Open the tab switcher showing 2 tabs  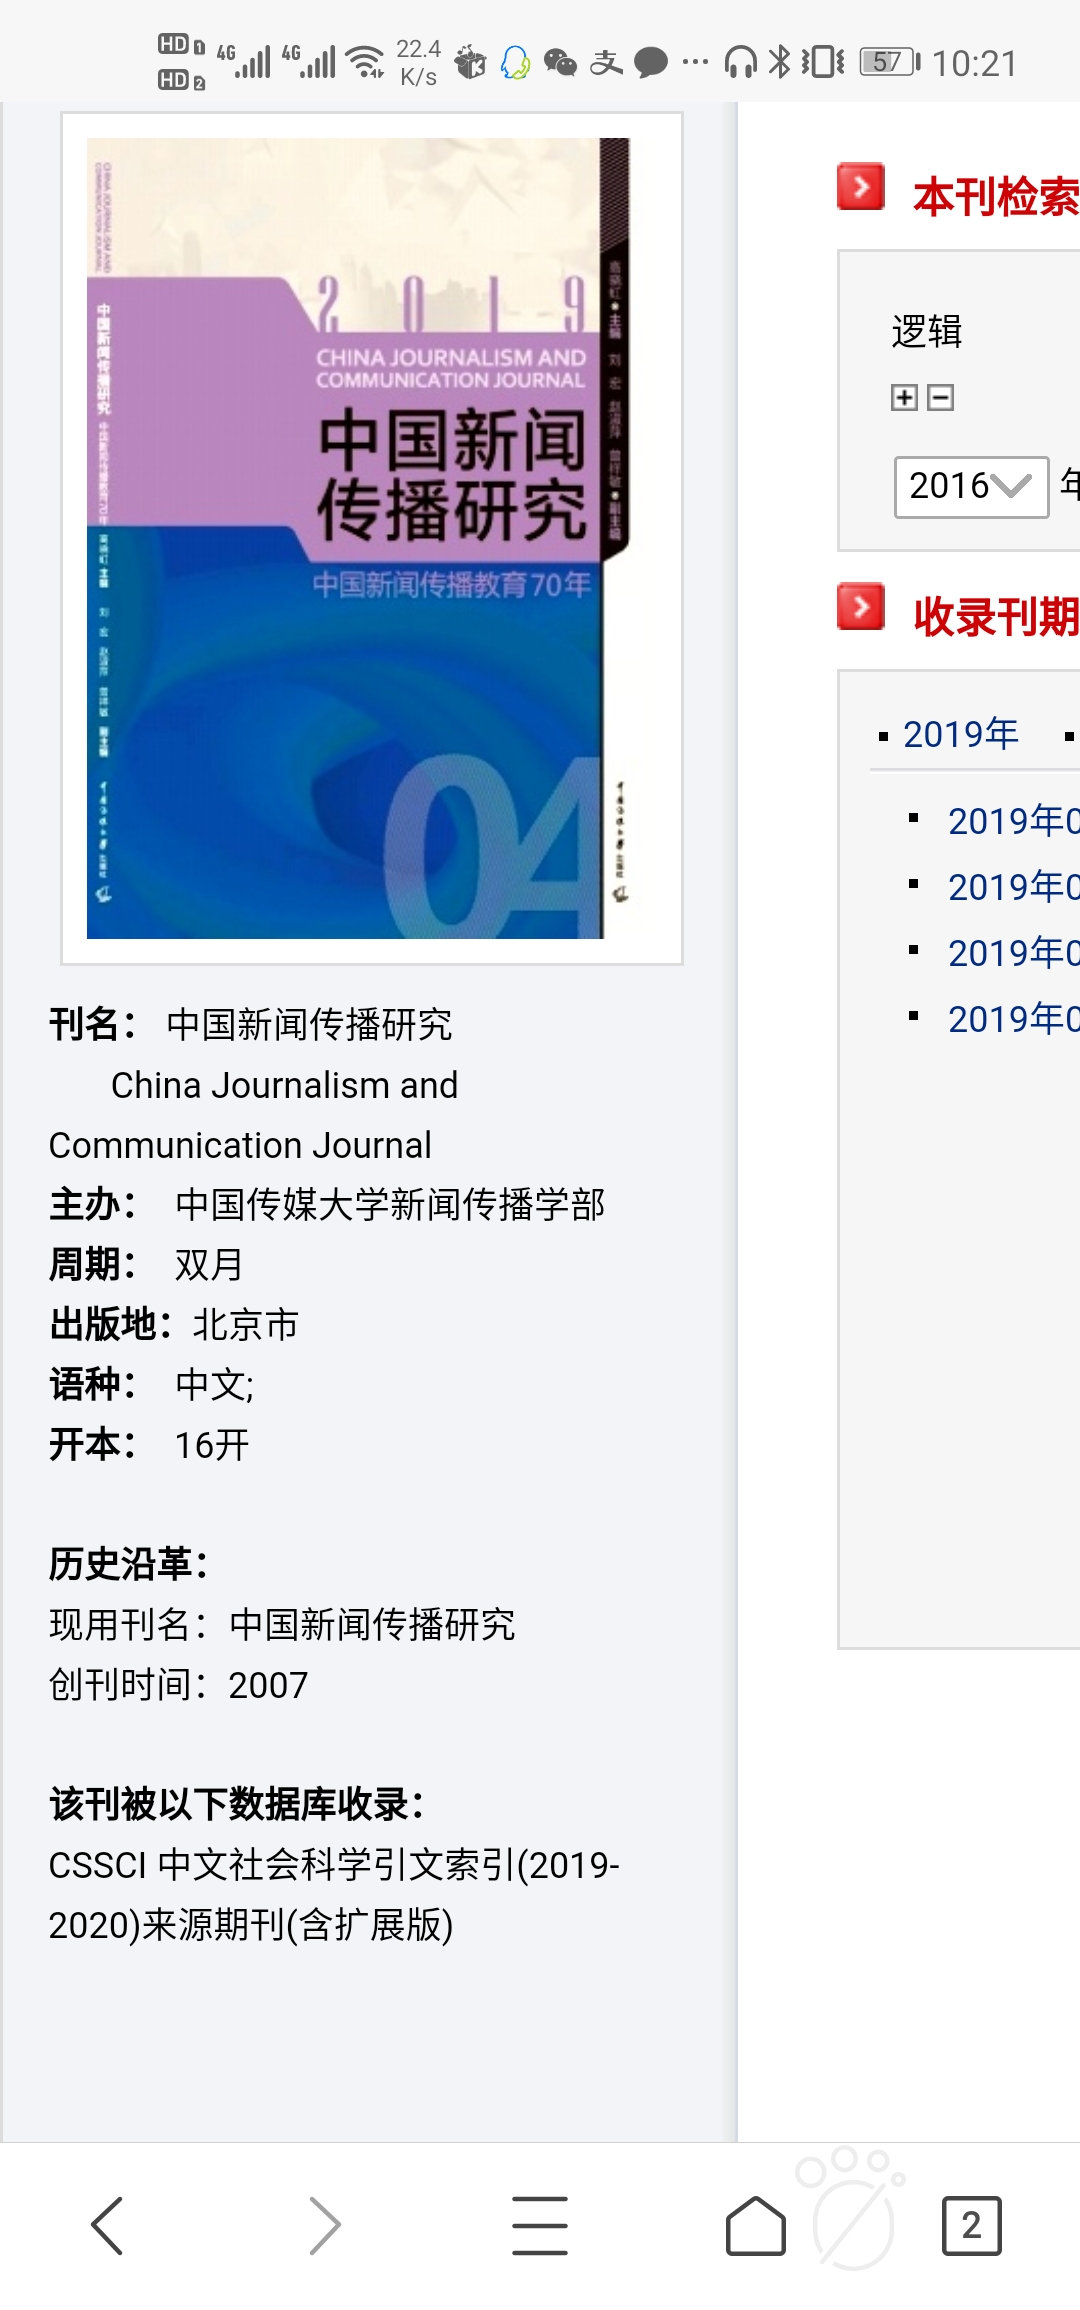click(x=971, y=2225)
